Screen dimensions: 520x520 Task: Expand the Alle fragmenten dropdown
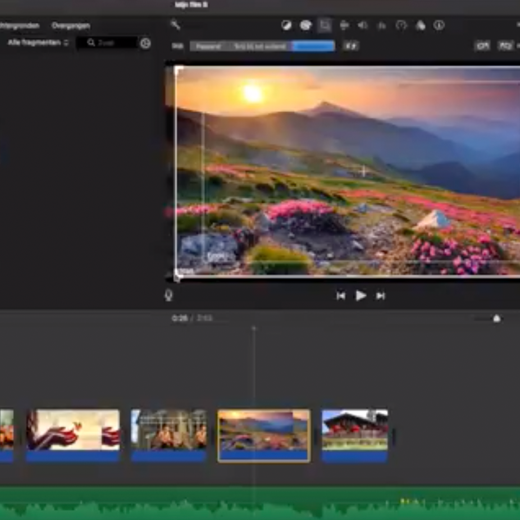[38, 43]
